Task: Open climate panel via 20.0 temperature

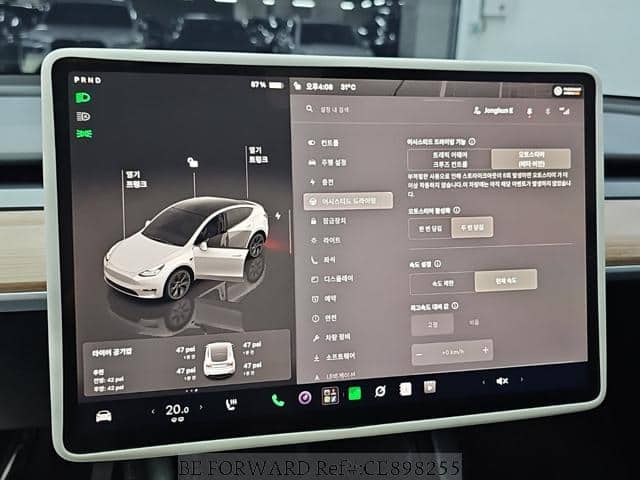Action: pos(177,410)
